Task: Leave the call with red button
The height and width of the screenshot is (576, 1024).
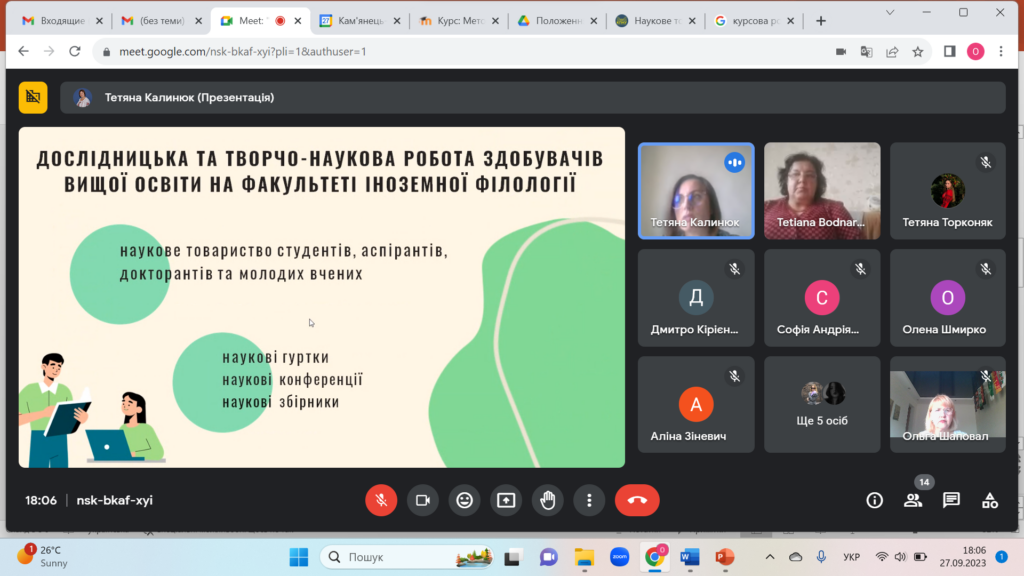Action: coord(637,500)
